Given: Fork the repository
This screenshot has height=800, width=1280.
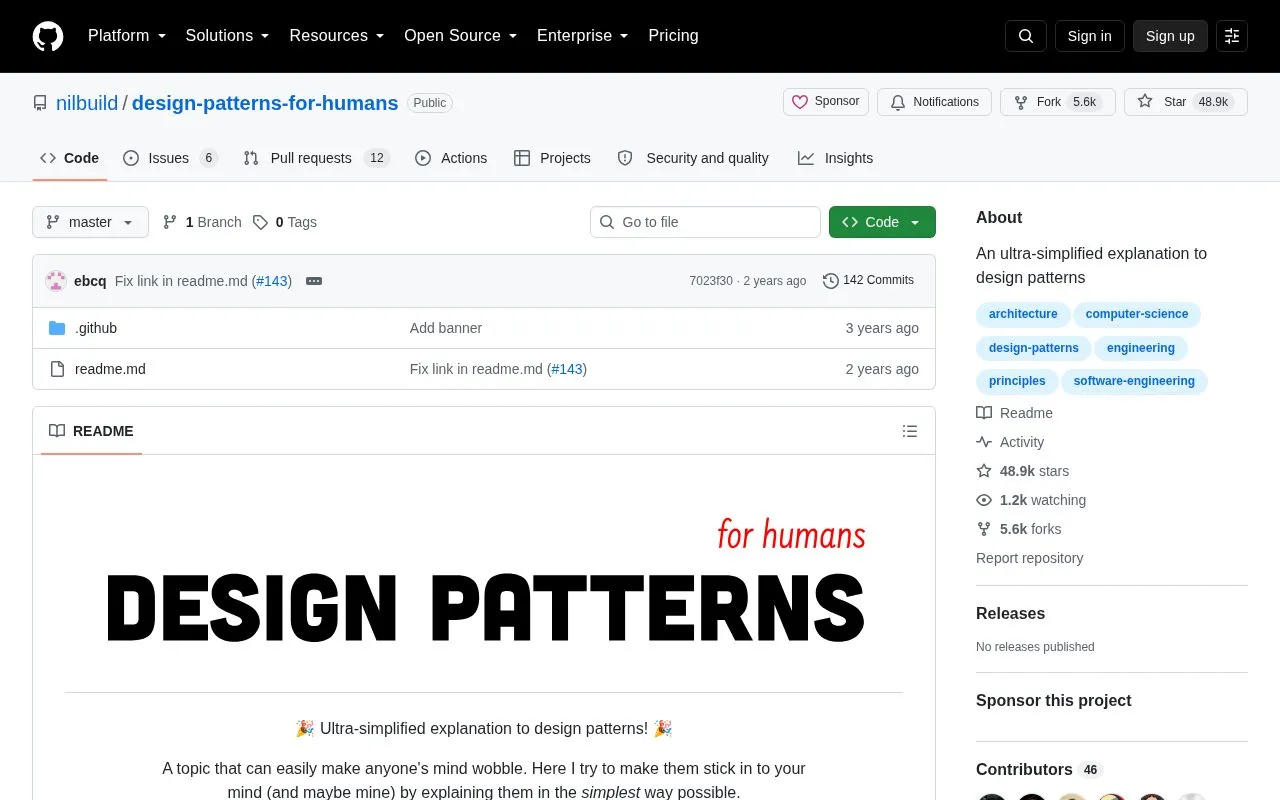Looking at the screenshot, I should (1058, 102).
